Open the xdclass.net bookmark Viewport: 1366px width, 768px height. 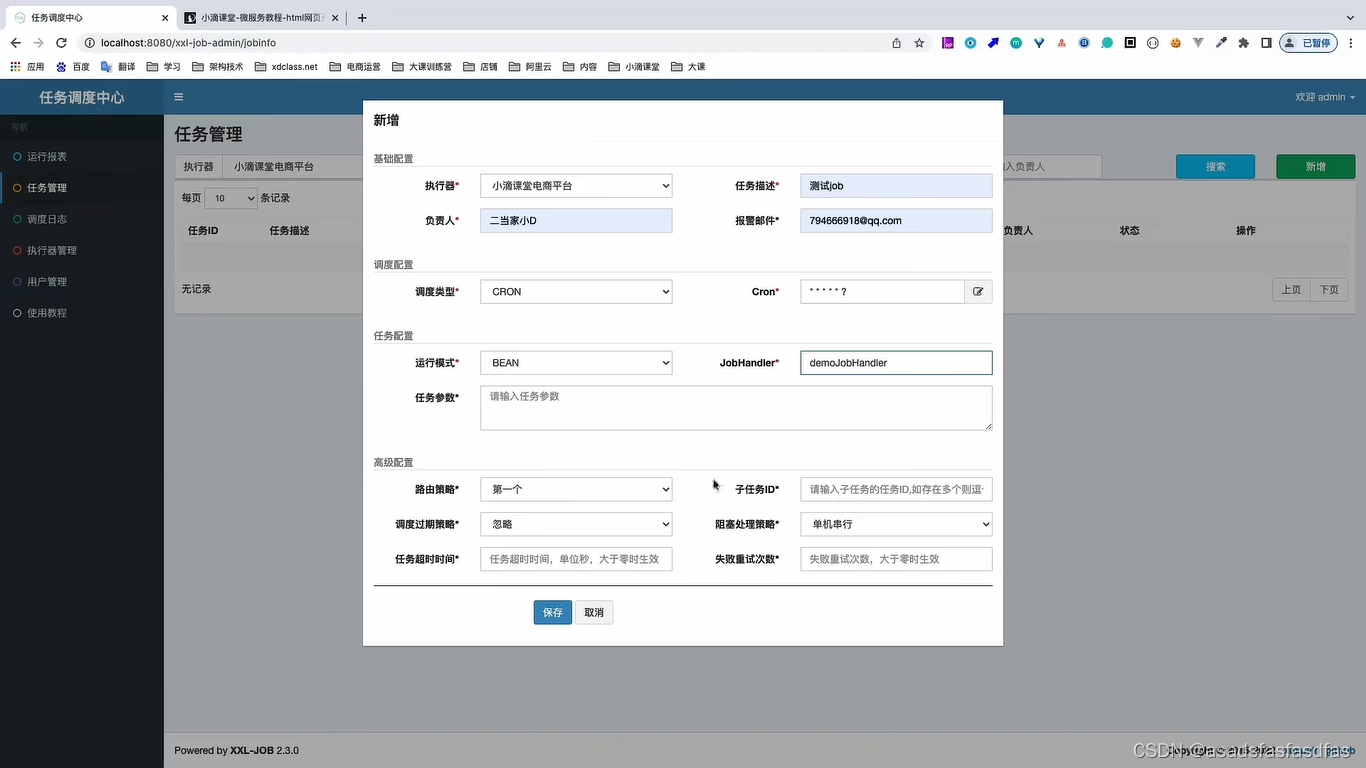[286, 67]
